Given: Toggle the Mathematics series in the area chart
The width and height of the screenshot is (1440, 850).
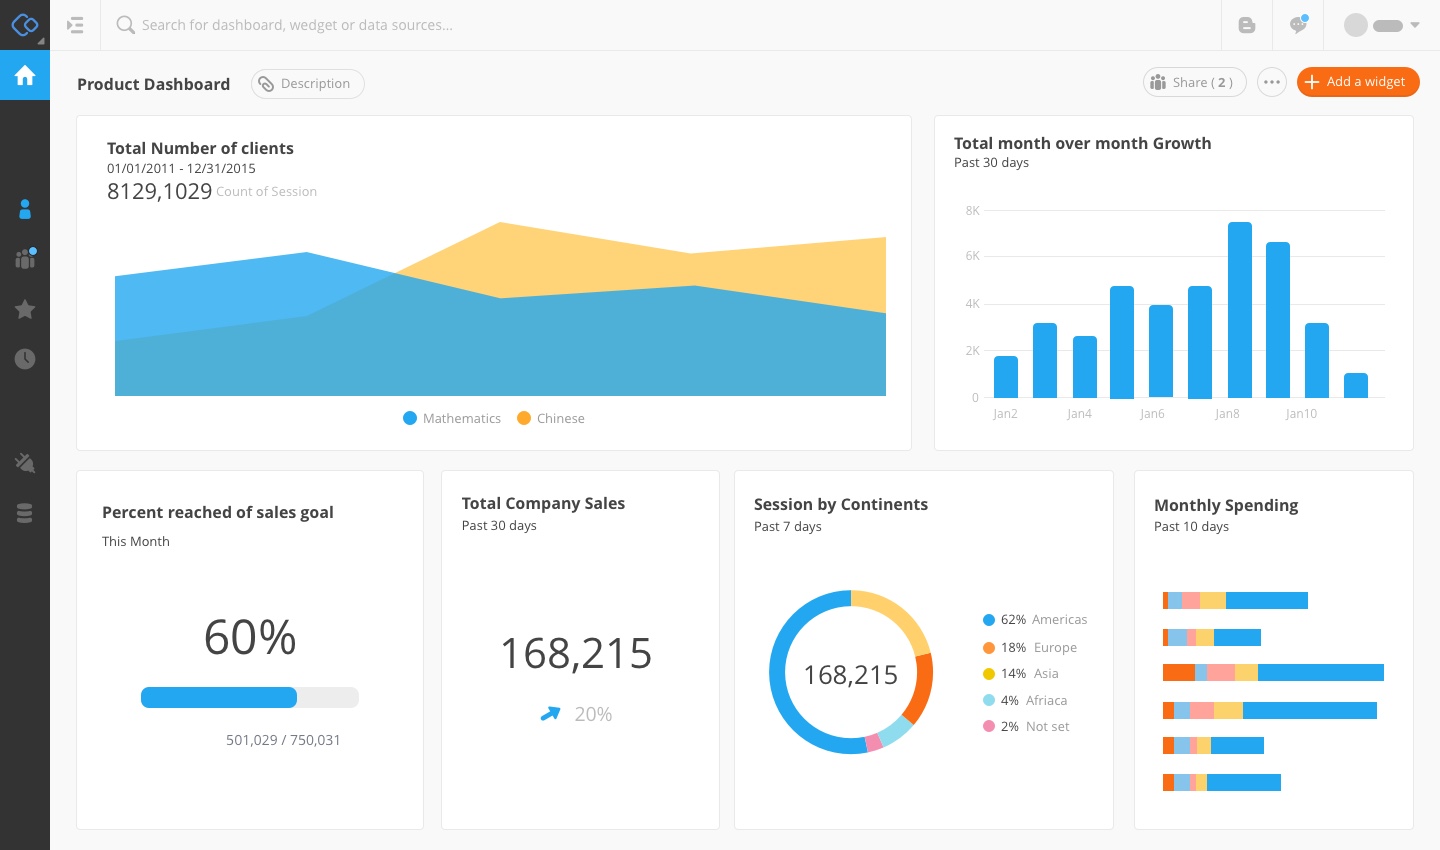Looking at the screenshot, I should point(451,418).
